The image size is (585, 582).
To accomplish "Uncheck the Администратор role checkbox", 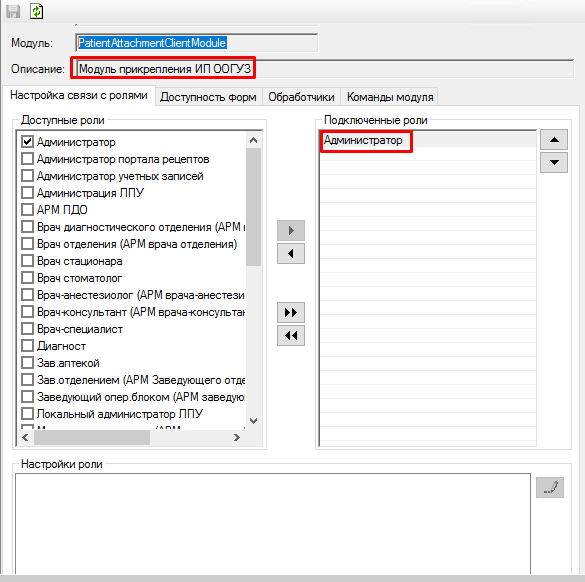I will coord(27,141).
